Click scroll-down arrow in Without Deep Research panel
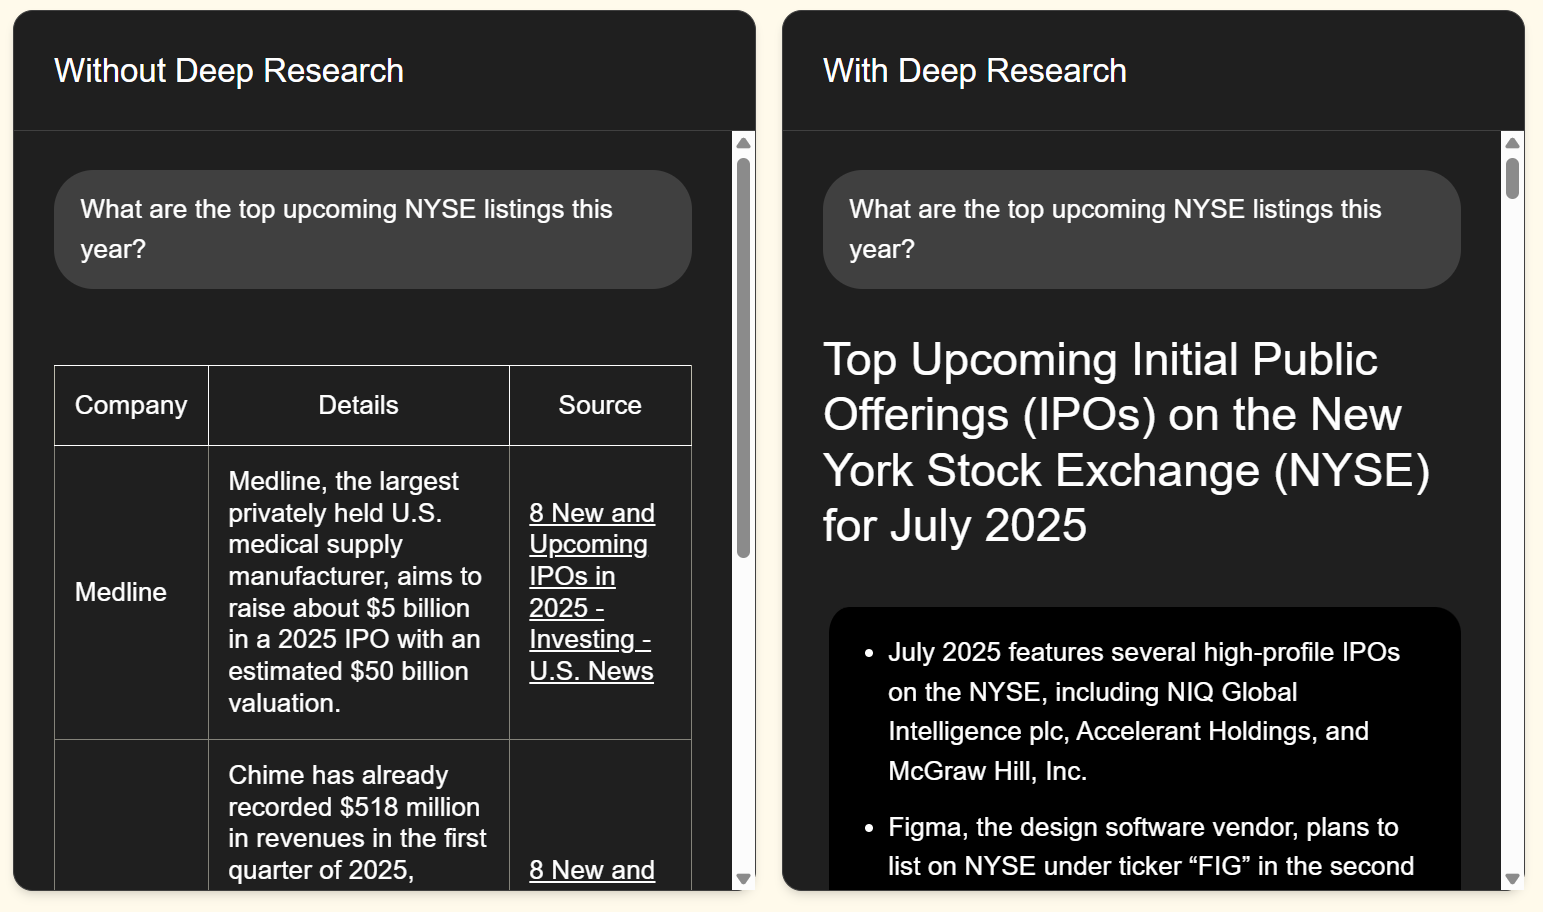The height and width of the screenshot is (912, 1543). pos(743,879)
